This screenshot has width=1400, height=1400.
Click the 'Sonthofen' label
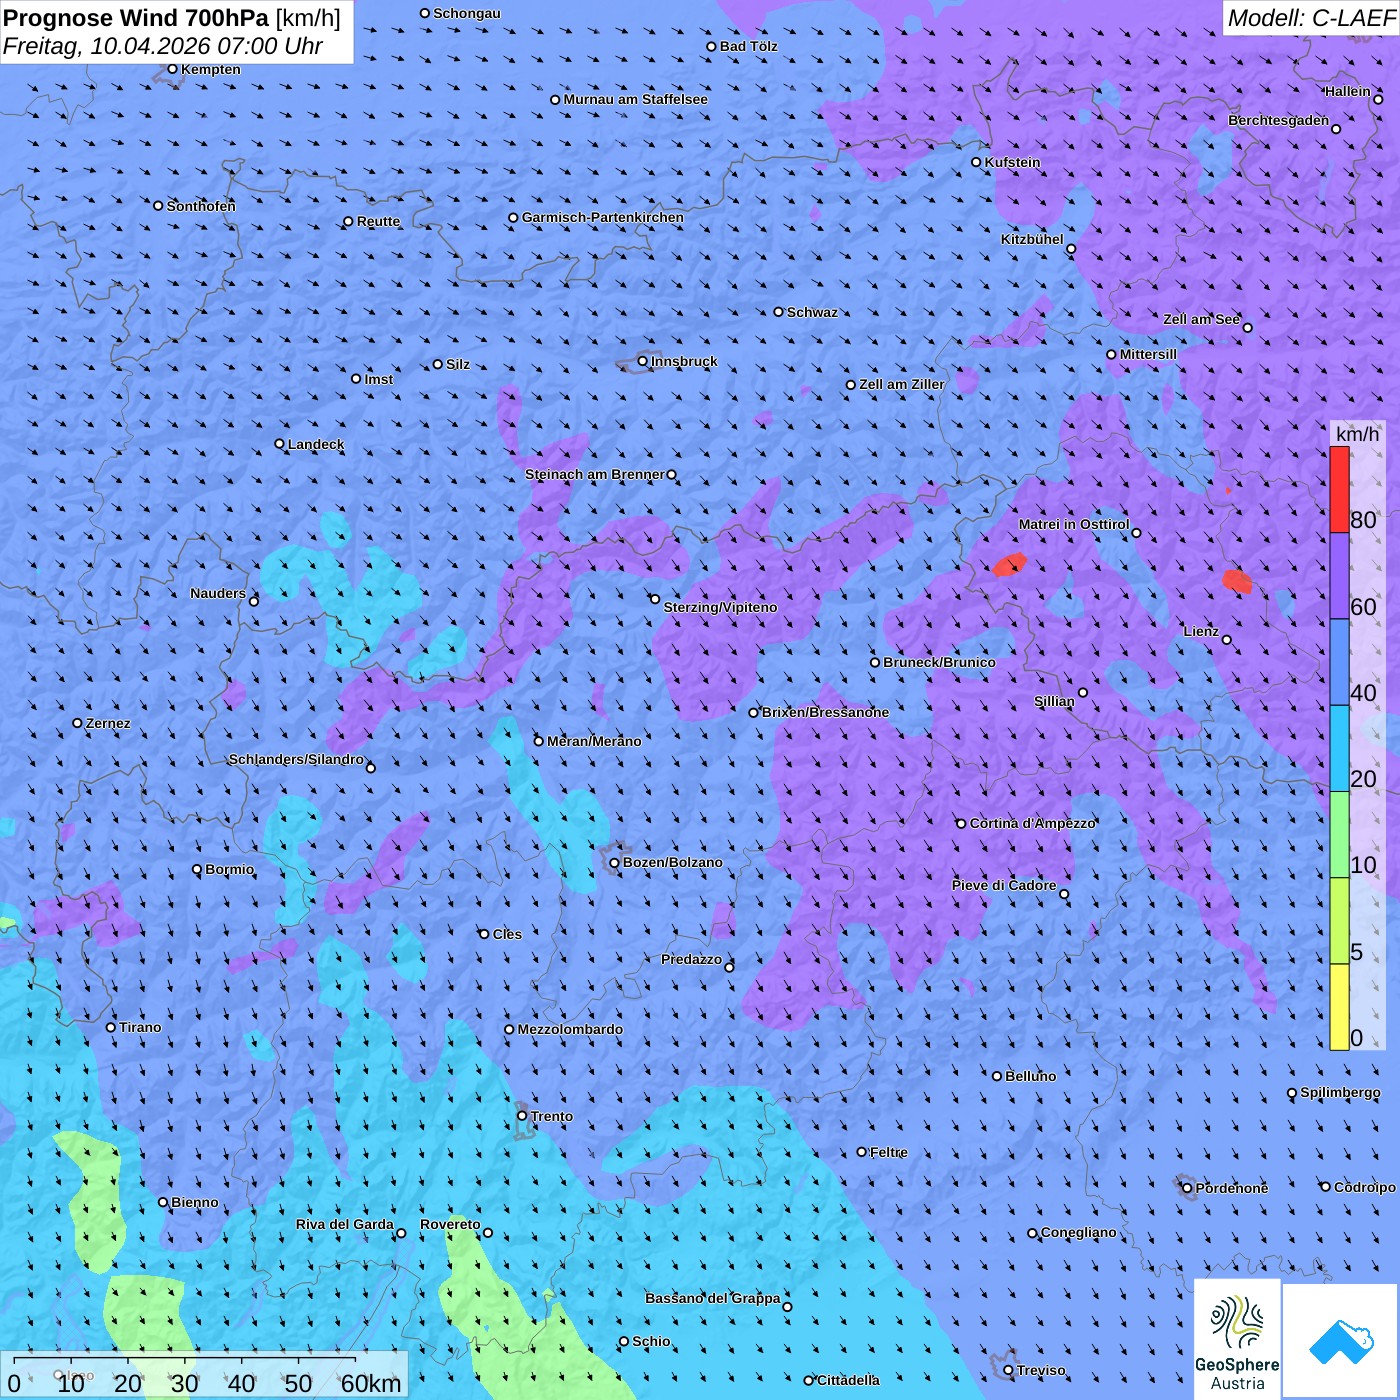pyautogui.click(x=201, y=206)
